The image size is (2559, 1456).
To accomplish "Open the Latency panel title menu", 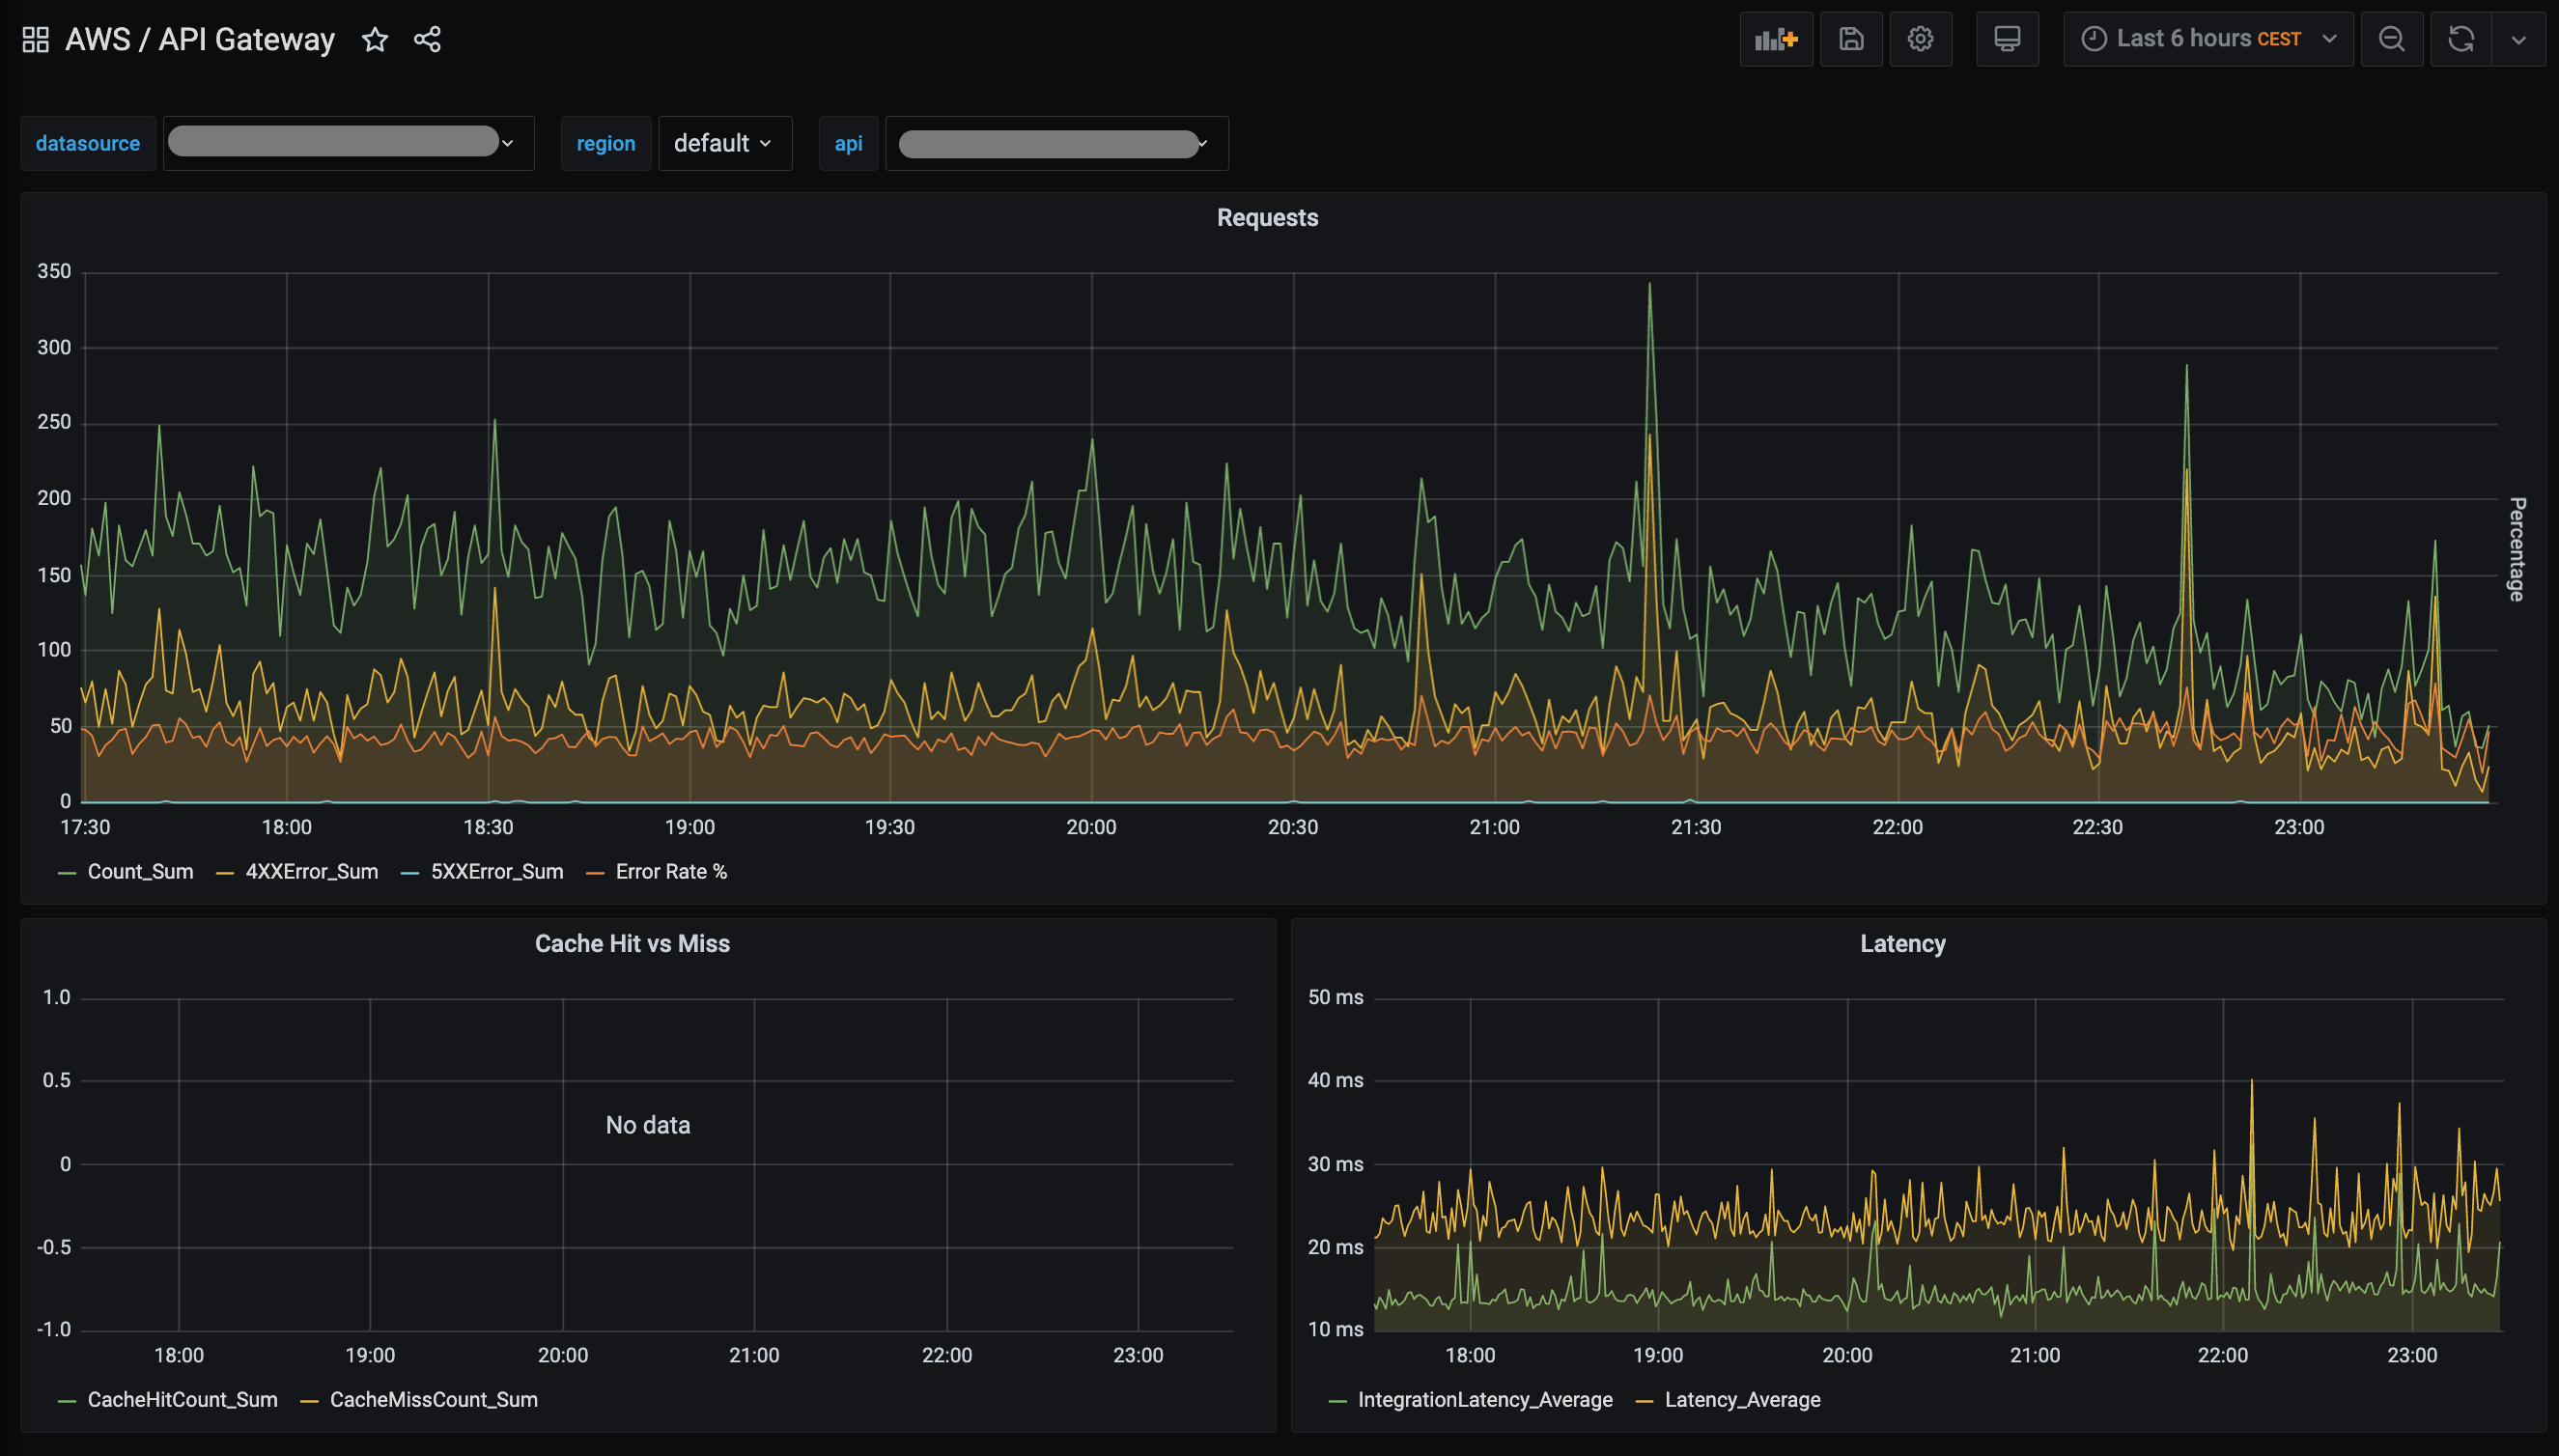I will point(1902,944).
